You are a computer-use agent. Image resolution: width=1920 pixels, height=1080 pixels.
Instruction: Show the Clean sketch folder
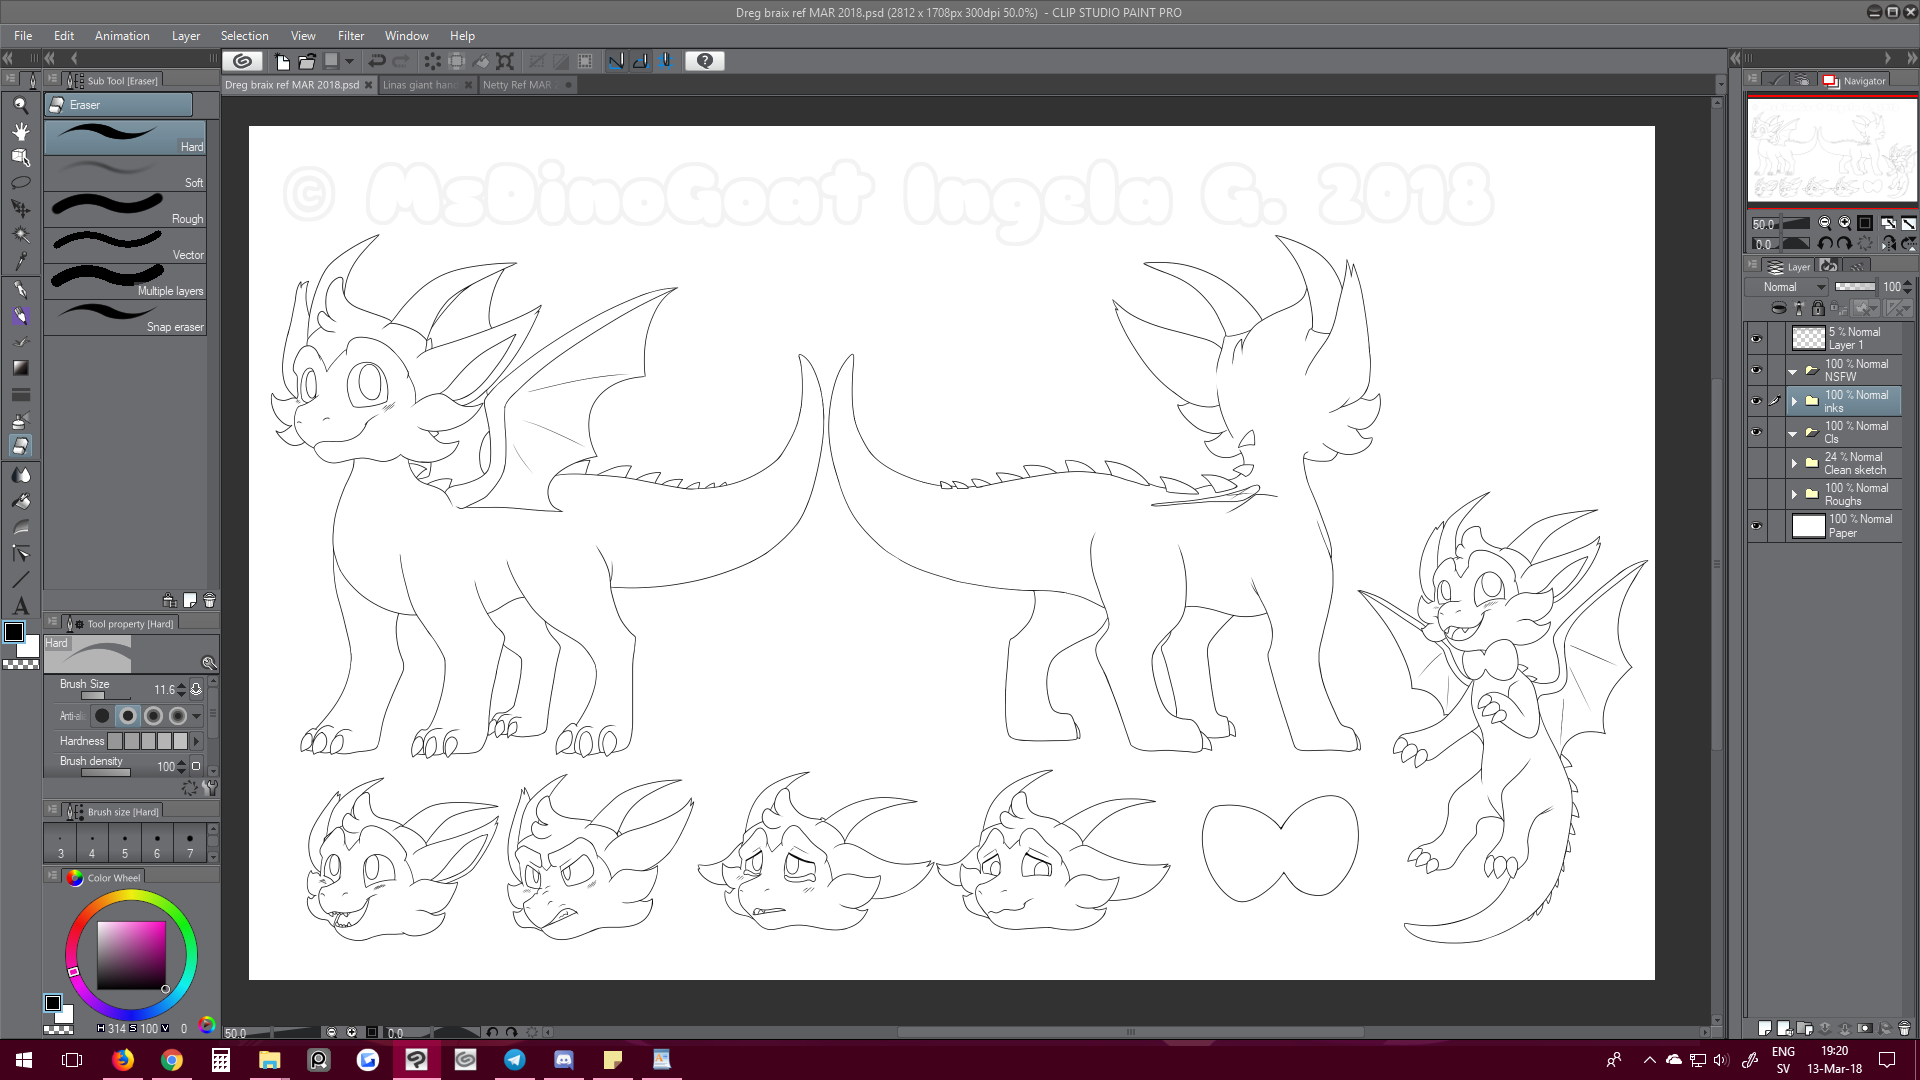tap(1756, 464)
